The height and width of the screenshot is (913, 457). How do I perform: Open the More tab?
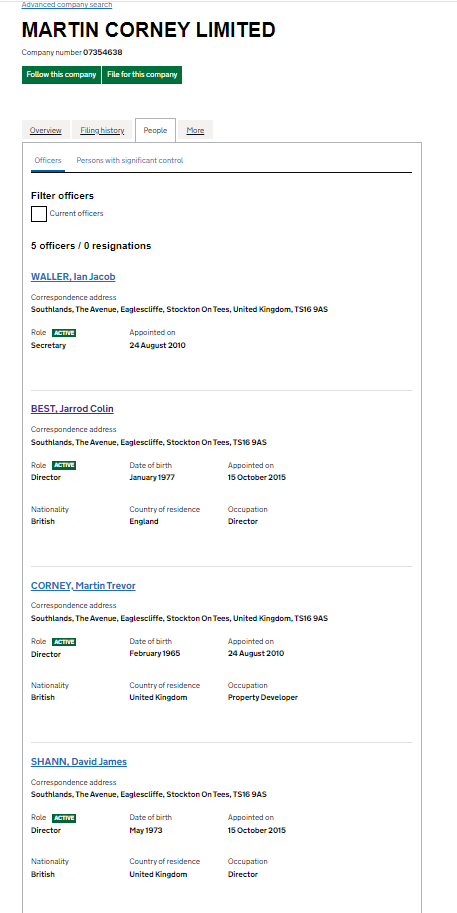195,130
